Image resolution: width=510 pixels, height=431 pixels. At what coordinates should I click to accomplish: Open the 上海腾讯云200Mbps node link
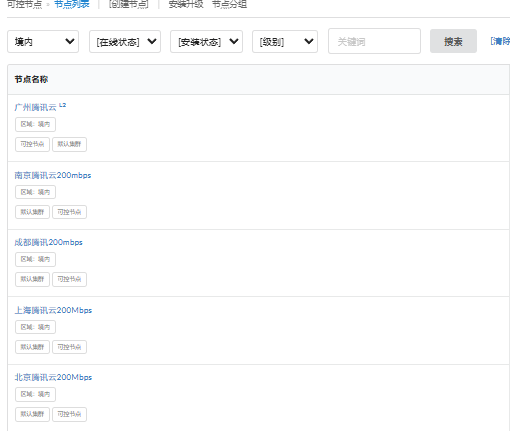point(53,310)
